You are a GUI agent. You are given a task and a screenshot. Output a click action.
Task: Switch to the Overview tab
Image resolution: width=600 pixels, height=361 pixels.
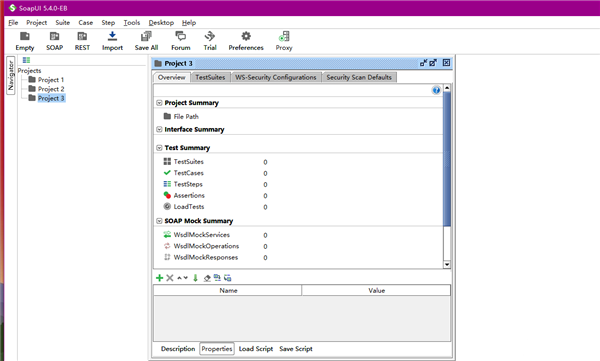pos(171,77)
